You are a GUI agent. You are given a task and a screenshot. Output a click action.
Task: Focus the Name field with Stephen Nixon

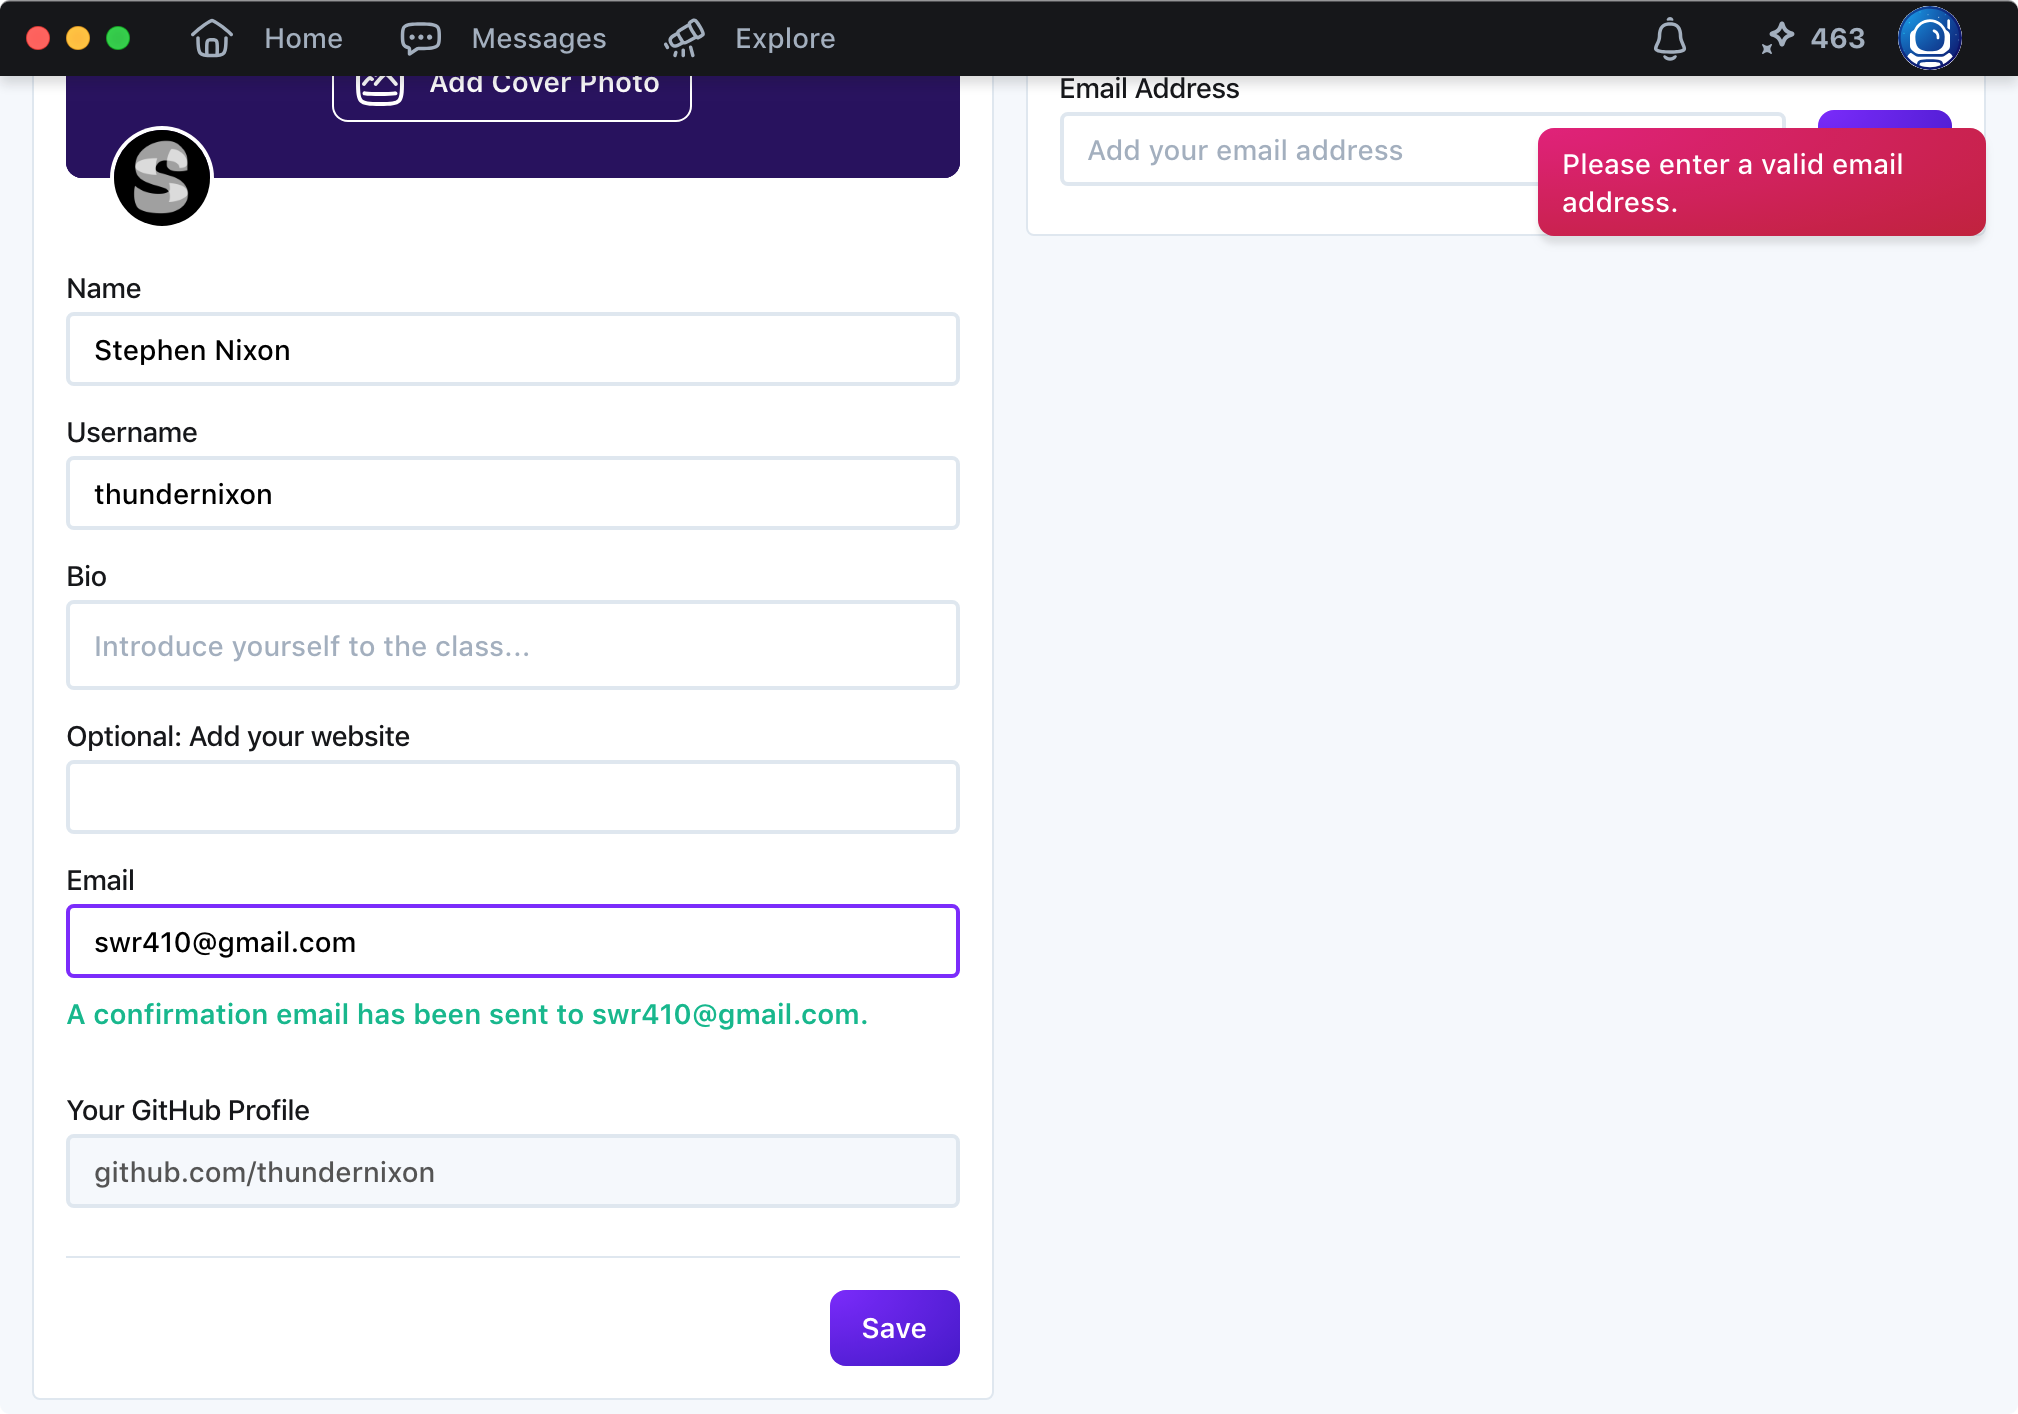click(x=512, y=349)
